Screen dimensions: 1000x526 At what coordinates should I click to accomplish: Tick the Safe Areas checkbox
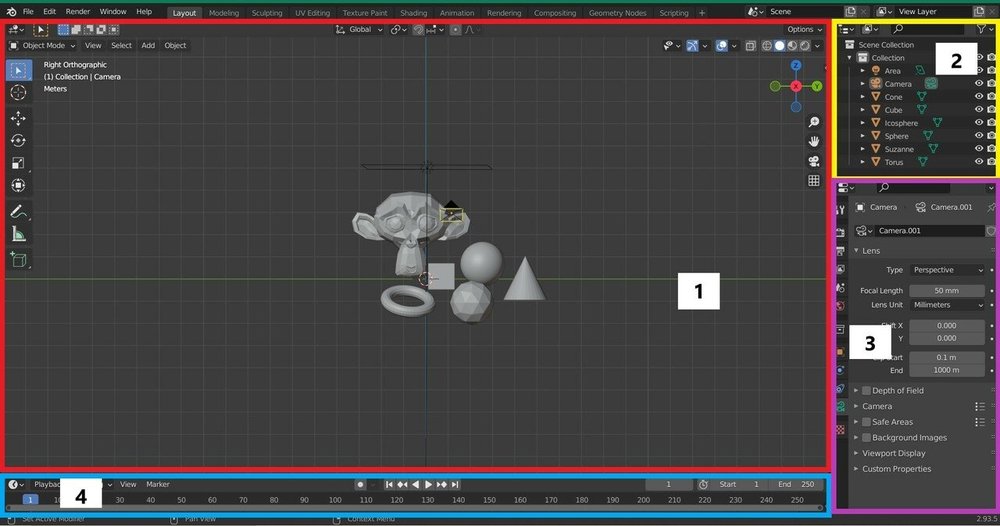coord(866,422)
